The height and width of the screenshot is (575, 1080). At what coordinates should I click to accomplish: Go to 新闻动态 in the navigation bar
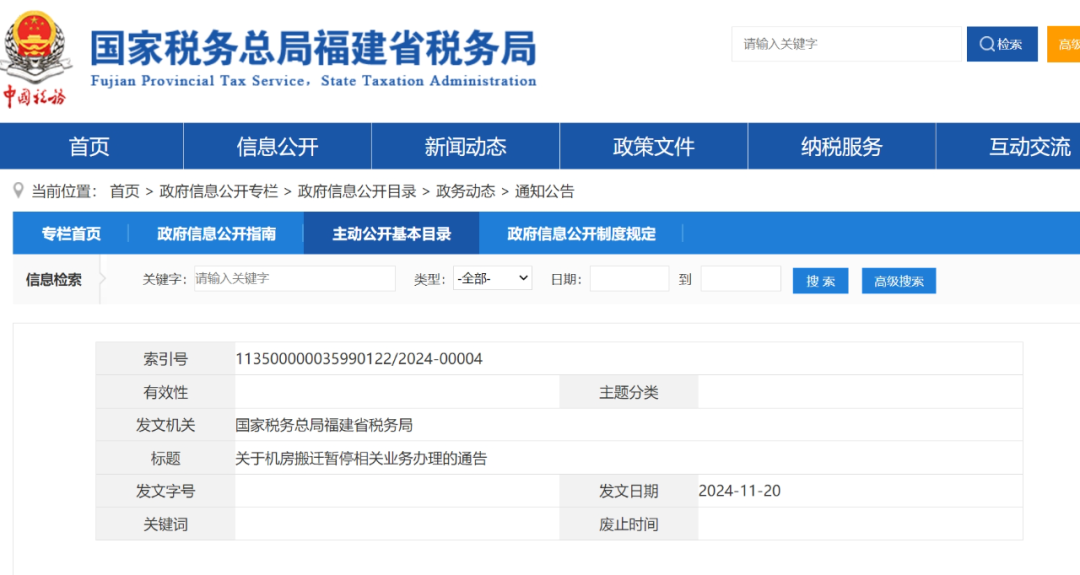[465, 146]
